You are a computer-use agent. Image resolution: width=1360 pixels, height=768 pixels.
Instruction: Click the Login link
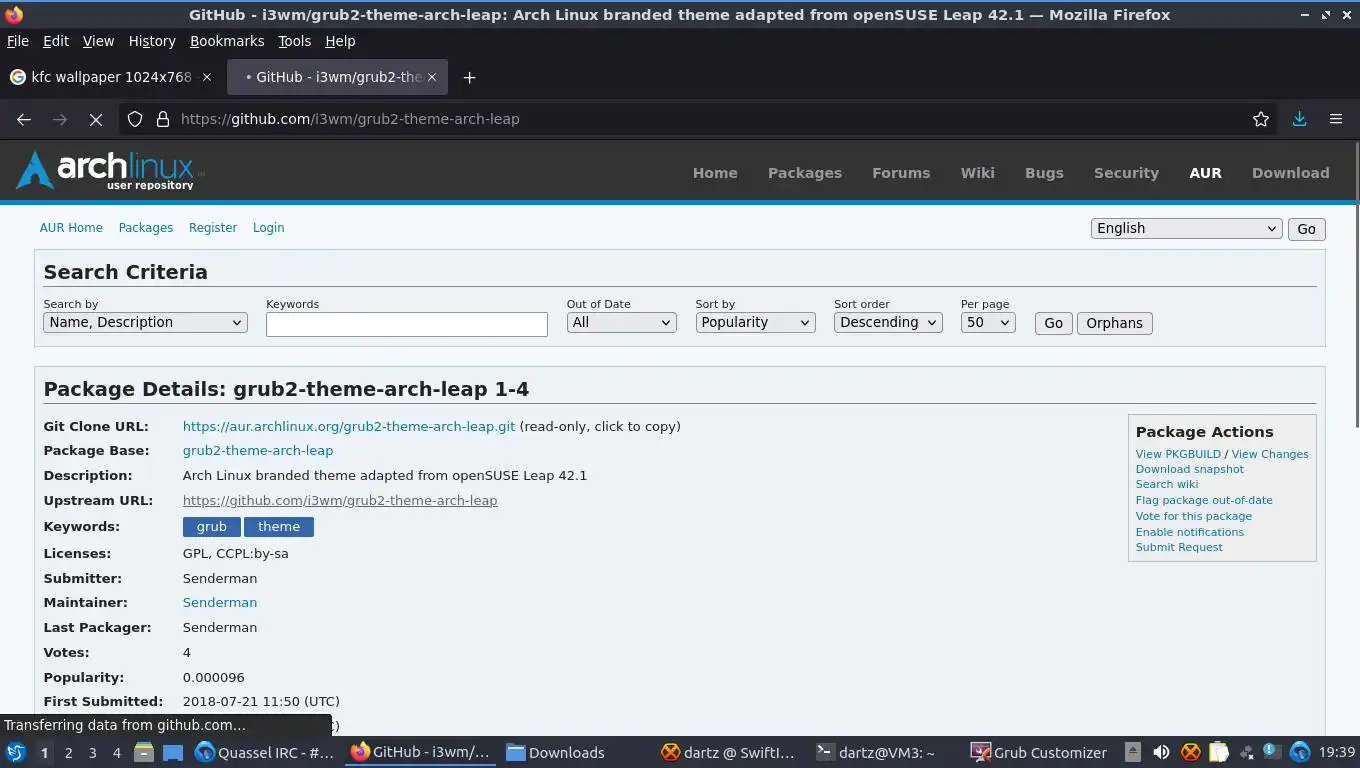click(268, 228)
